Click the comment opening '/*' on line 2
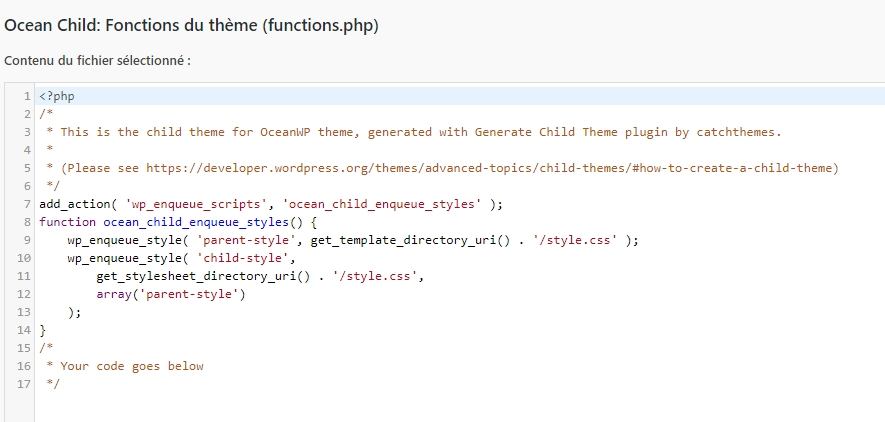Viewport: 885px width, 422px height. (46, 115)
